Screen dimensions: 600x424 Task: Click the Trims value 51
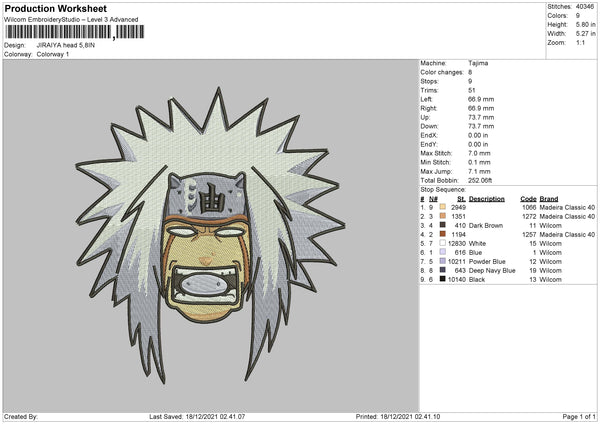(x=471, y=90)
